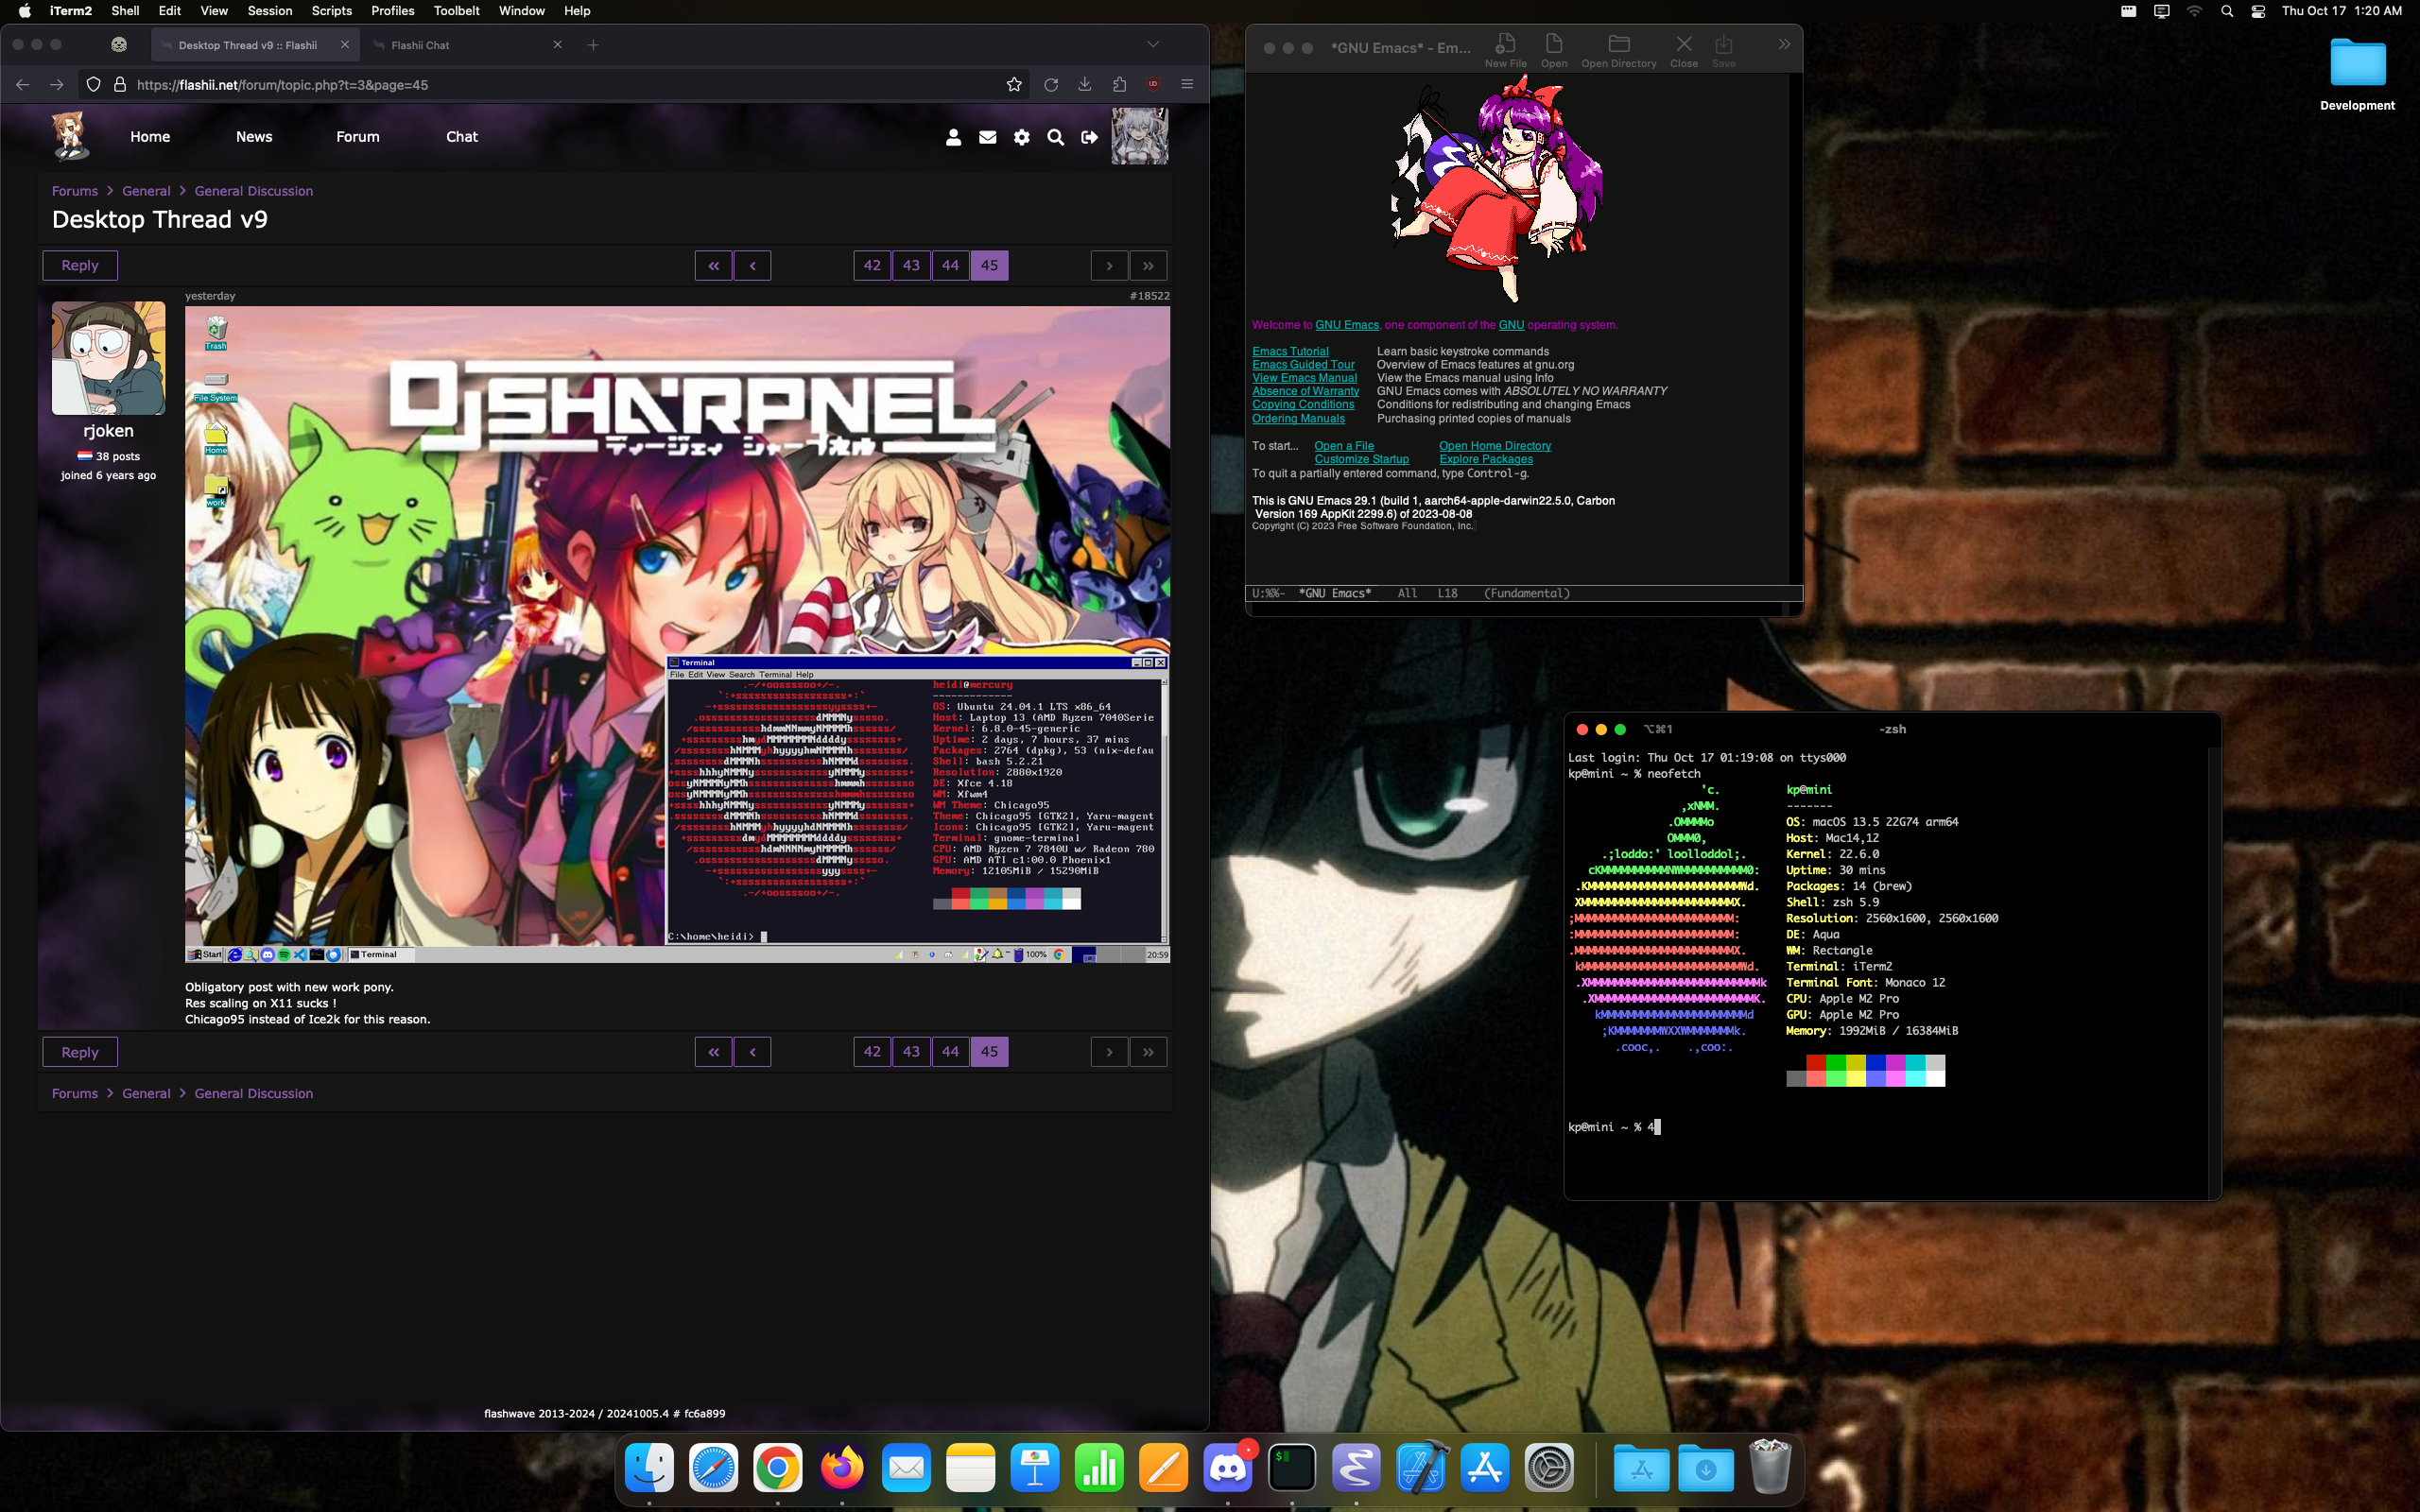
Task: Click the Wi-Fi status menu icon
Action: coord(2194,11)
